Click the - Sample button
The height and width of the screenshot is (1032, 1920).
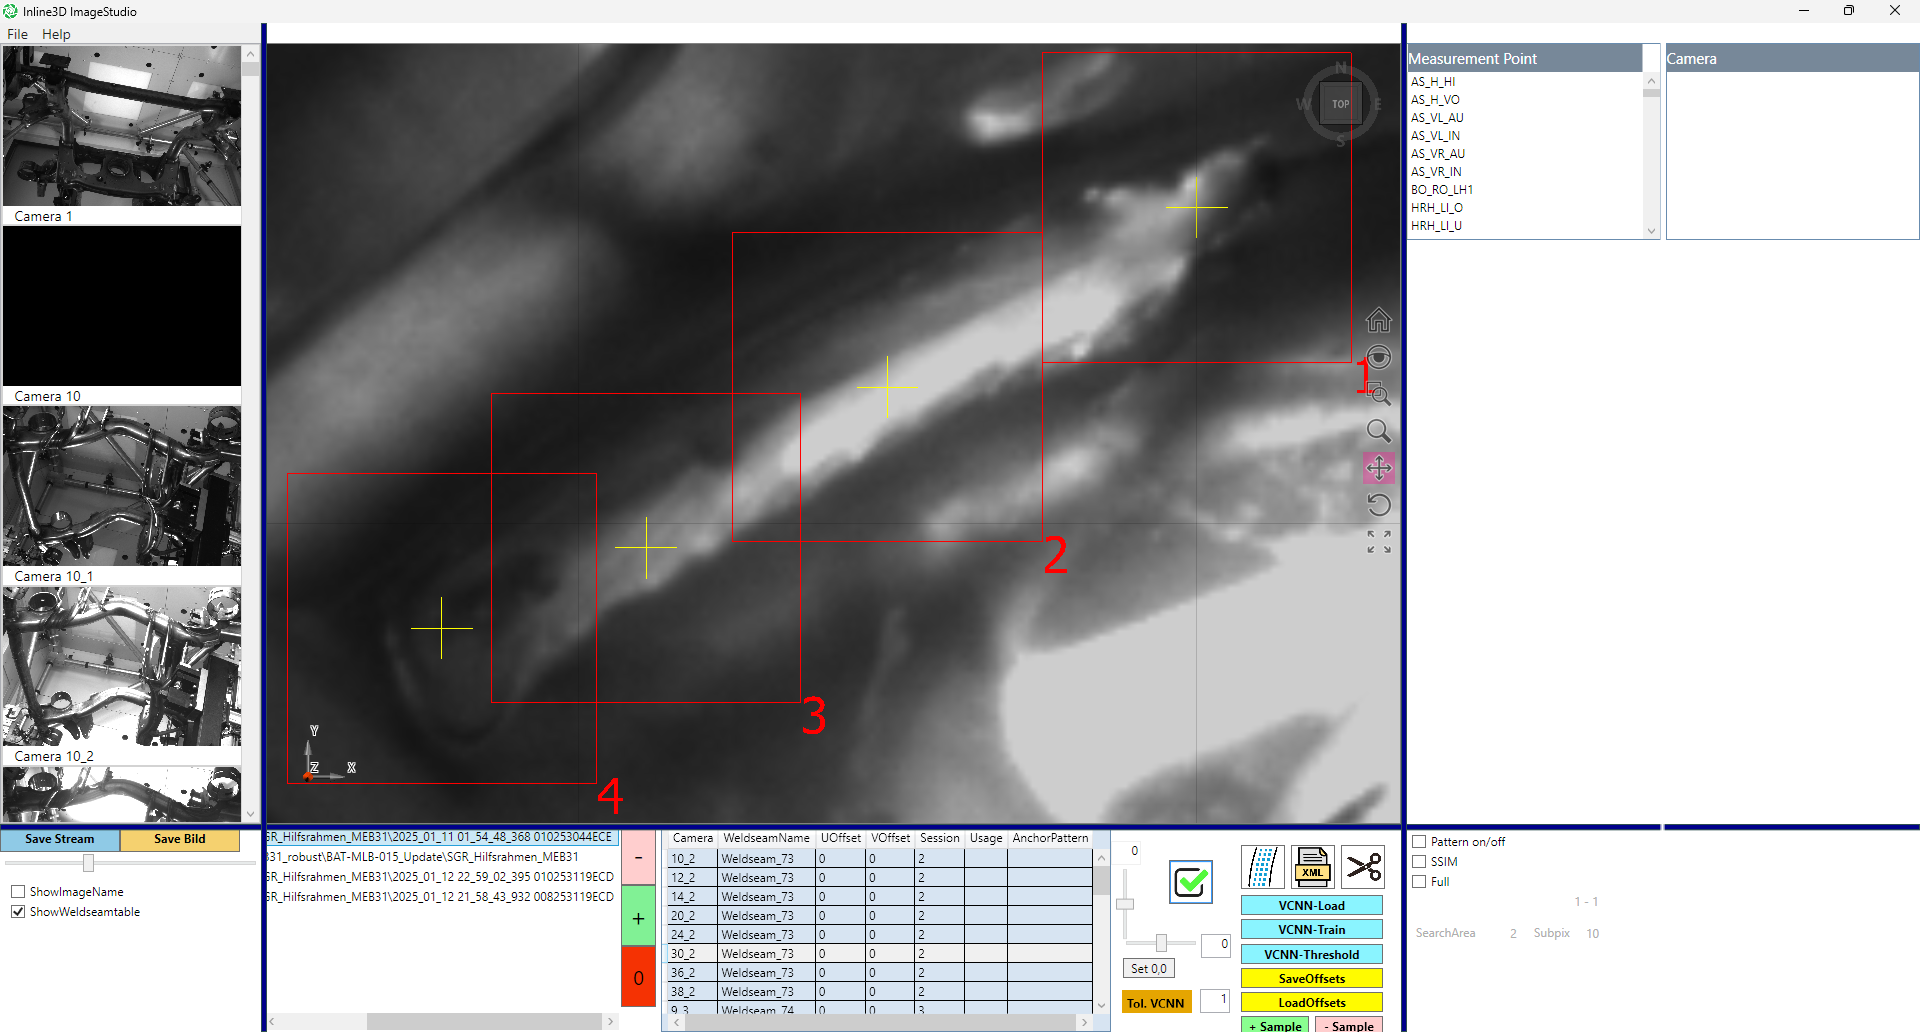(x=1349, y=1025)
